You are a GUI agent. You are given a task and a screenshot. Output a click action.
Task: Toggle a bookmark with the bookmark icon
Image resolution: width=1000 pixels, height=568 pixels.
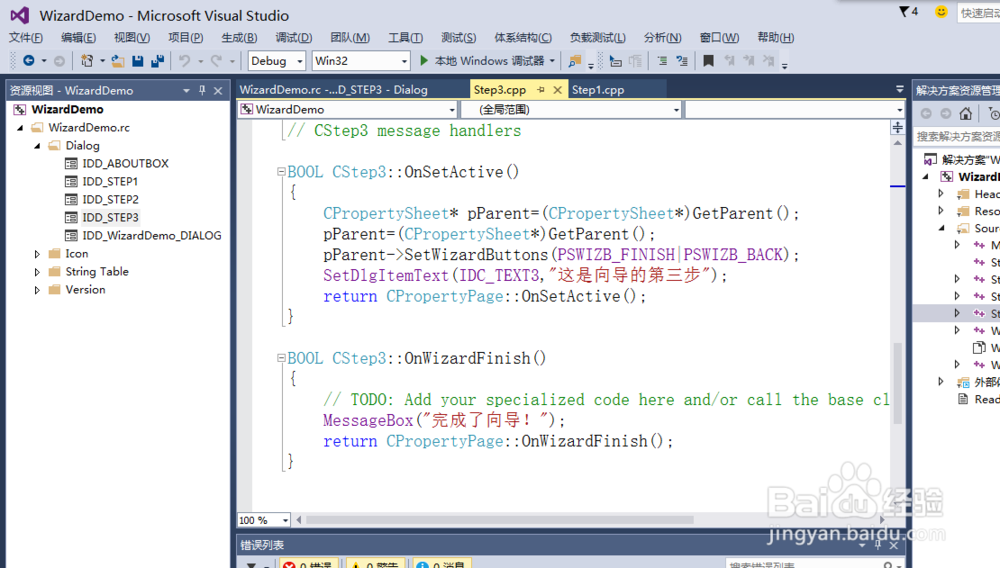[708, 61]
